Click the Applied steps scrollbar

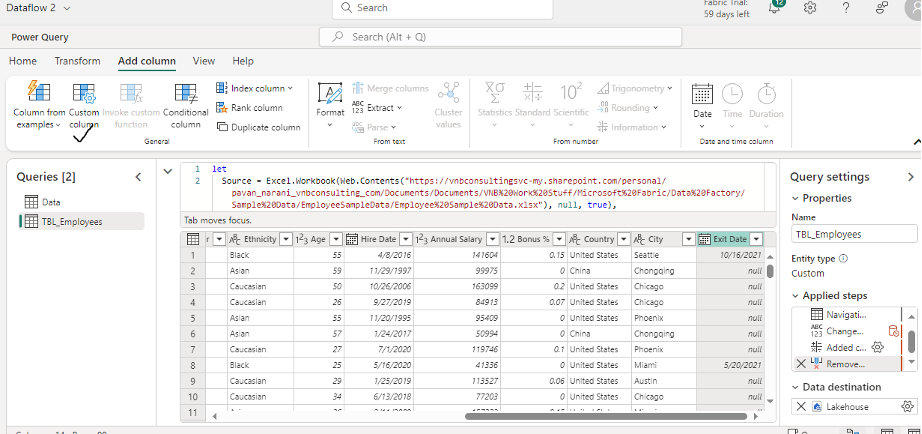911,342
